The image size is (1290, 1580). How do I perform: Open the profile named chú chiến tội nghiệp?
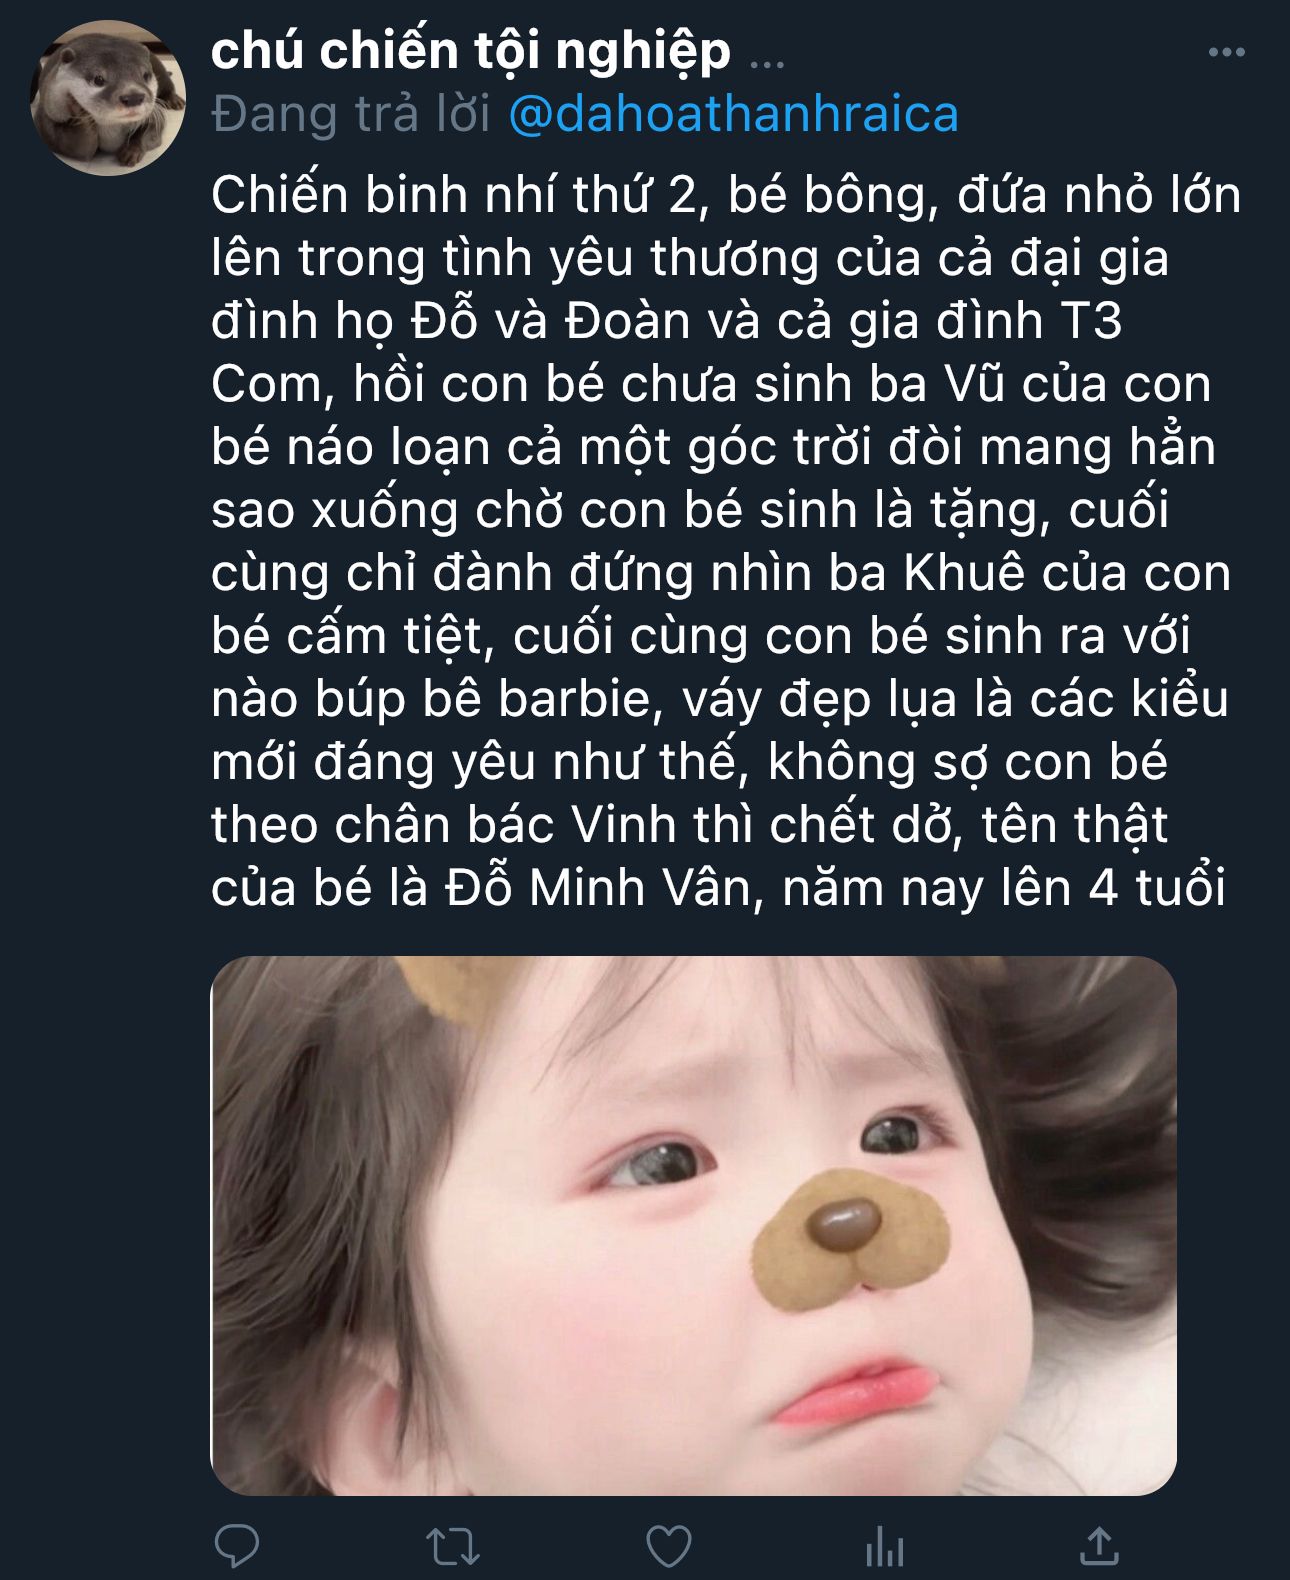pyautogui.click(x=471, y=50)
